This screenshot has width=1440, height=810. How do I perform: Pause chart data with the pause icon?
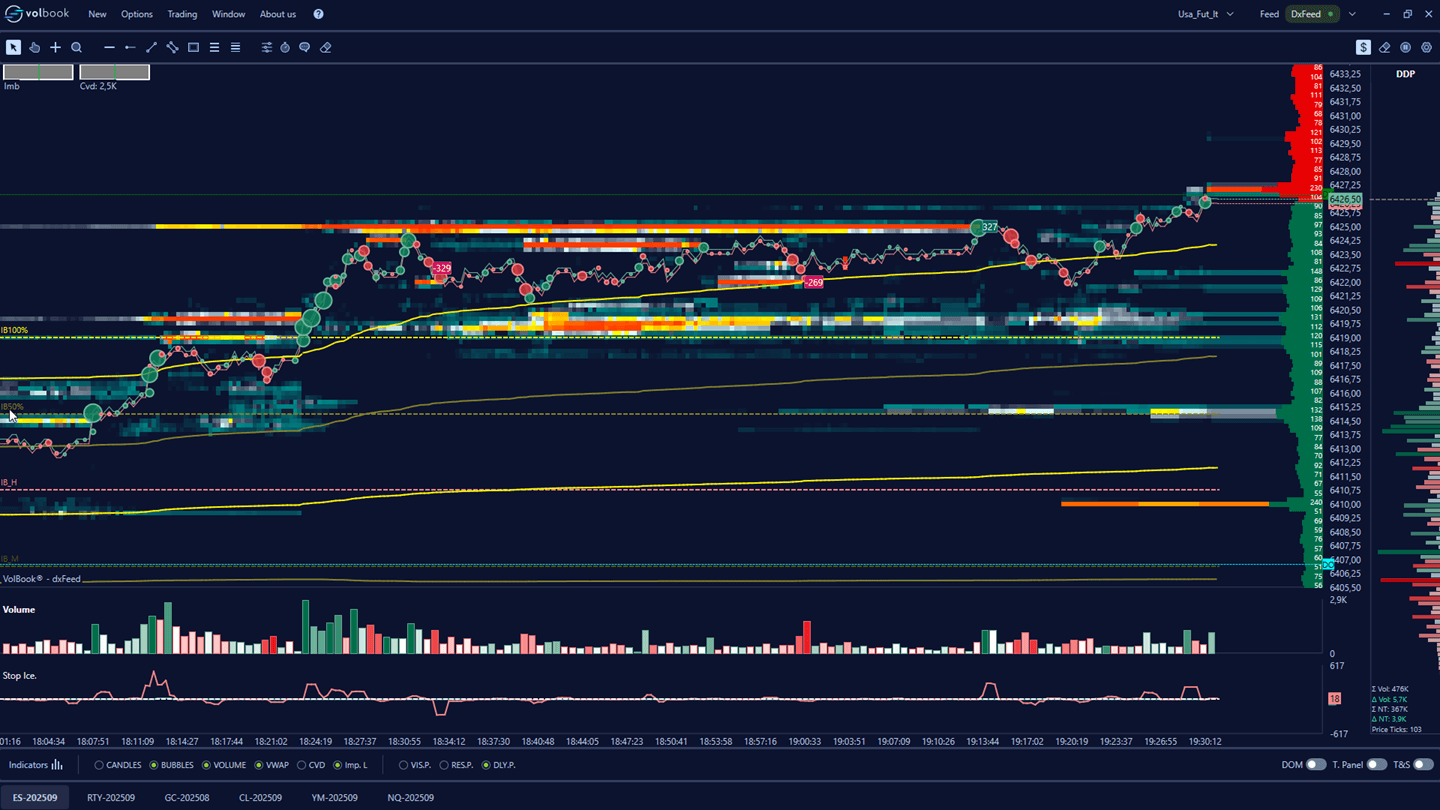(x=1407, y=47)
